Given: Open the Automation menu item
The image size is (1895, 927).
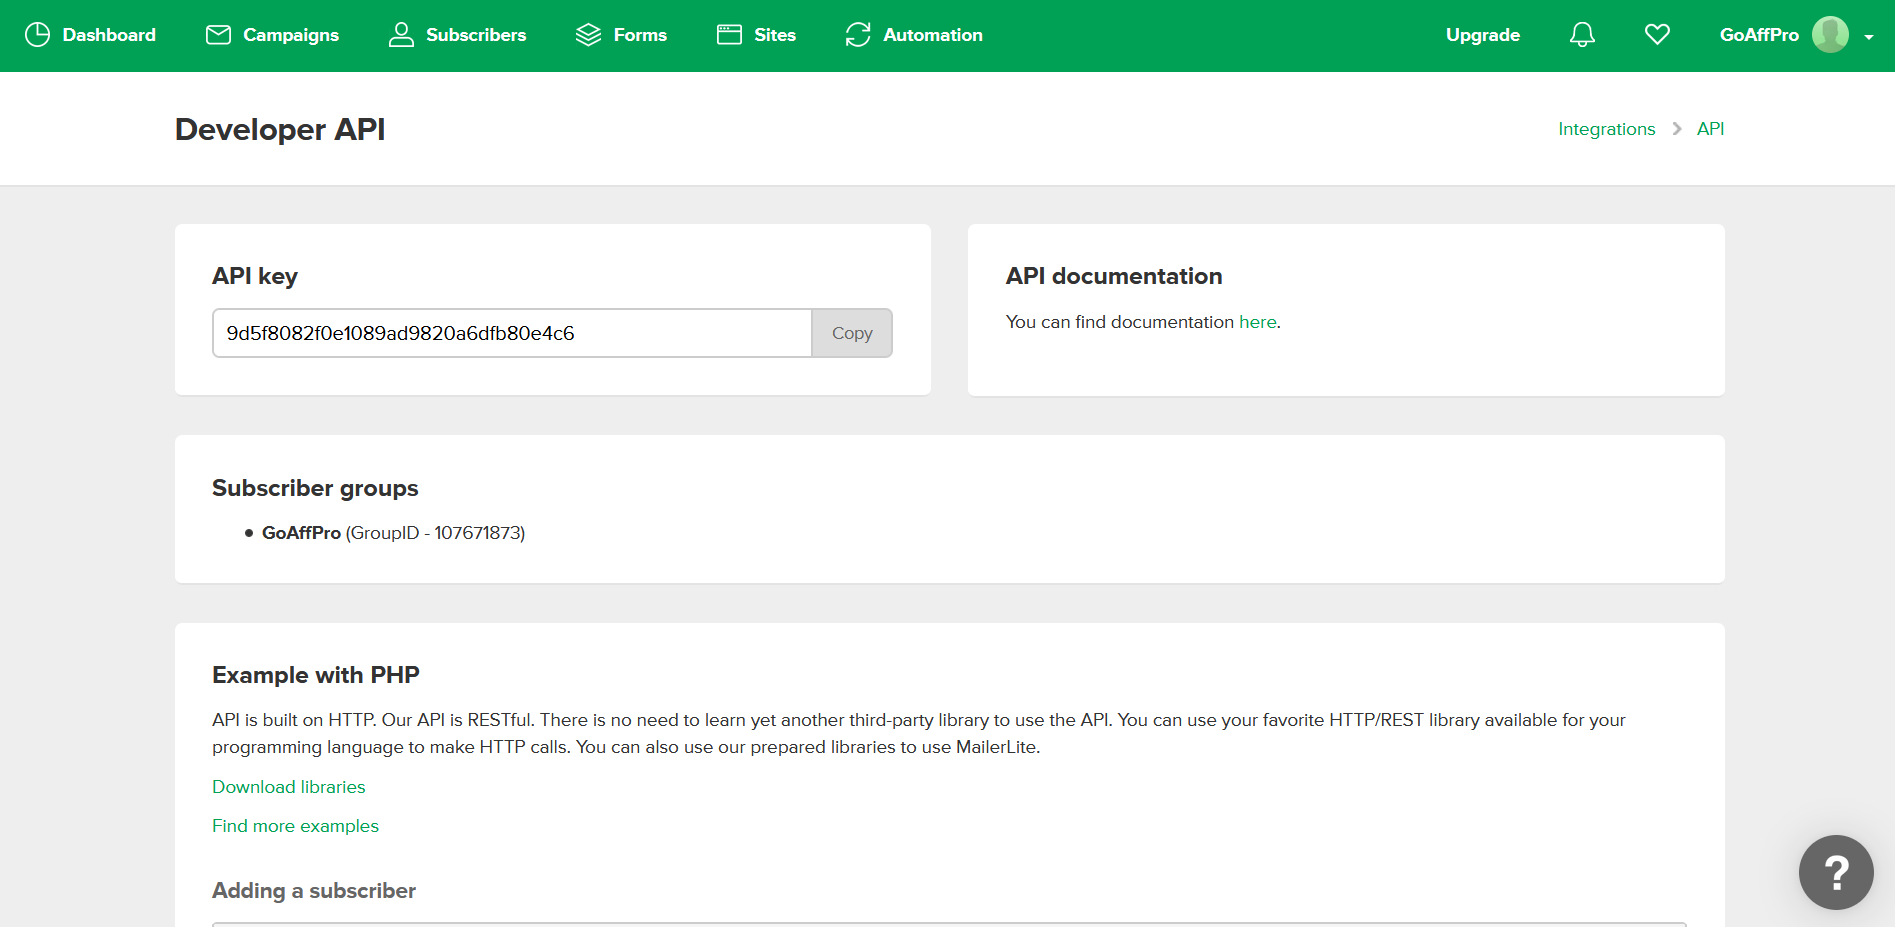Looking at the screenshot, I should coord(914,35).
